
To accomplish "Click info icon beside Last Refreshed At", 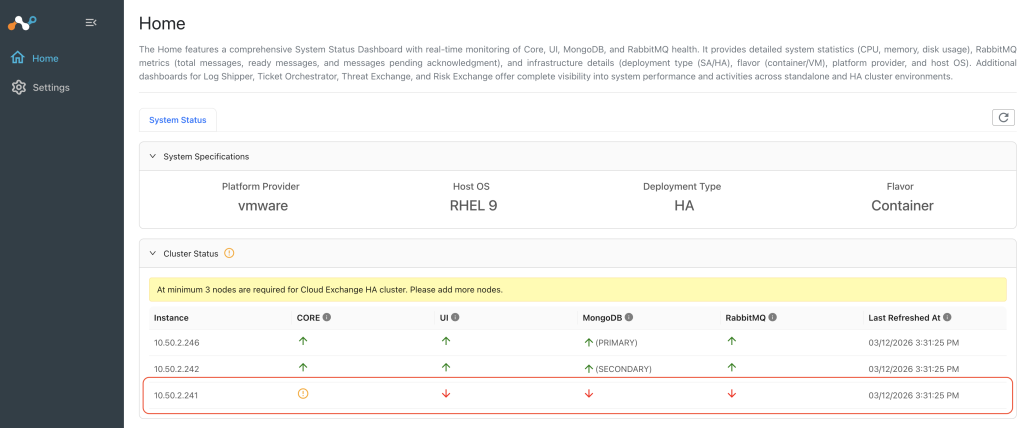I will [947, 317].
